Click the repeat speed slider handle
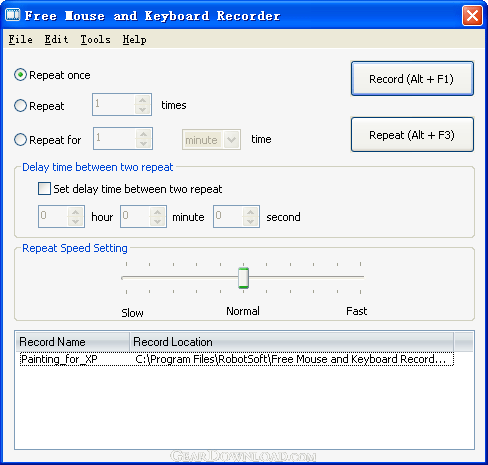Image resolution: width=488 pixels, height=465 pixels. click(x=243, y=278)
